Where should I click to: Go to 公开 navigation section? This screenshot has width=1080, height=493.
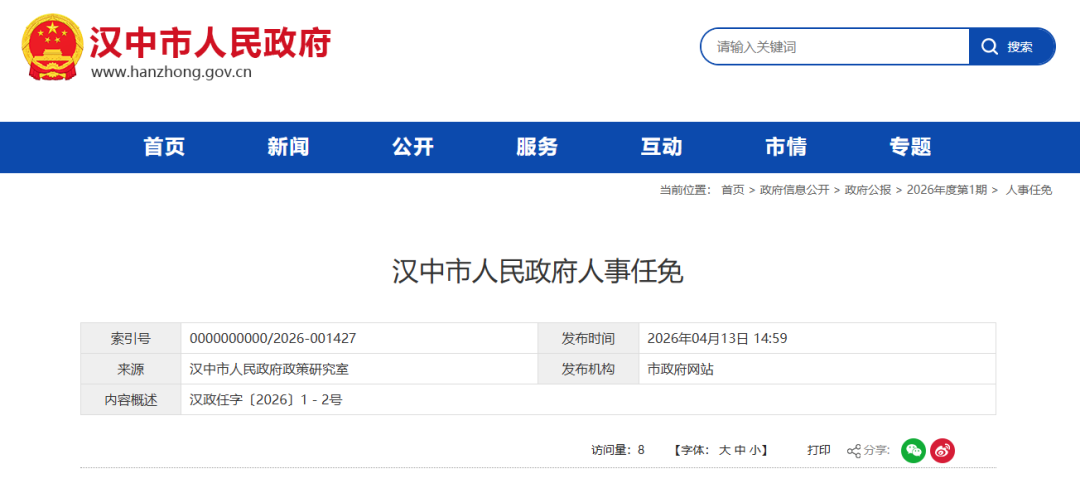[413, 147]
